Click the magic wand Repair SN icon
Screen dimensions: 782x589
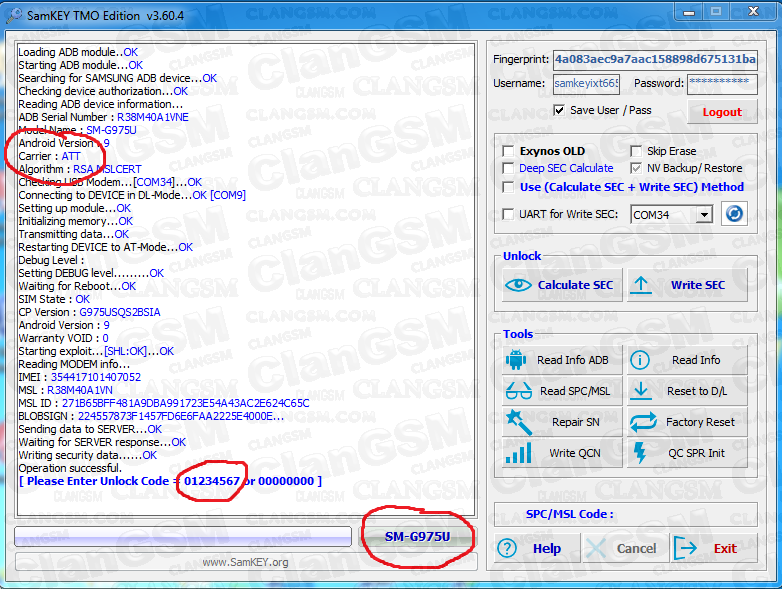pos(518,422)
